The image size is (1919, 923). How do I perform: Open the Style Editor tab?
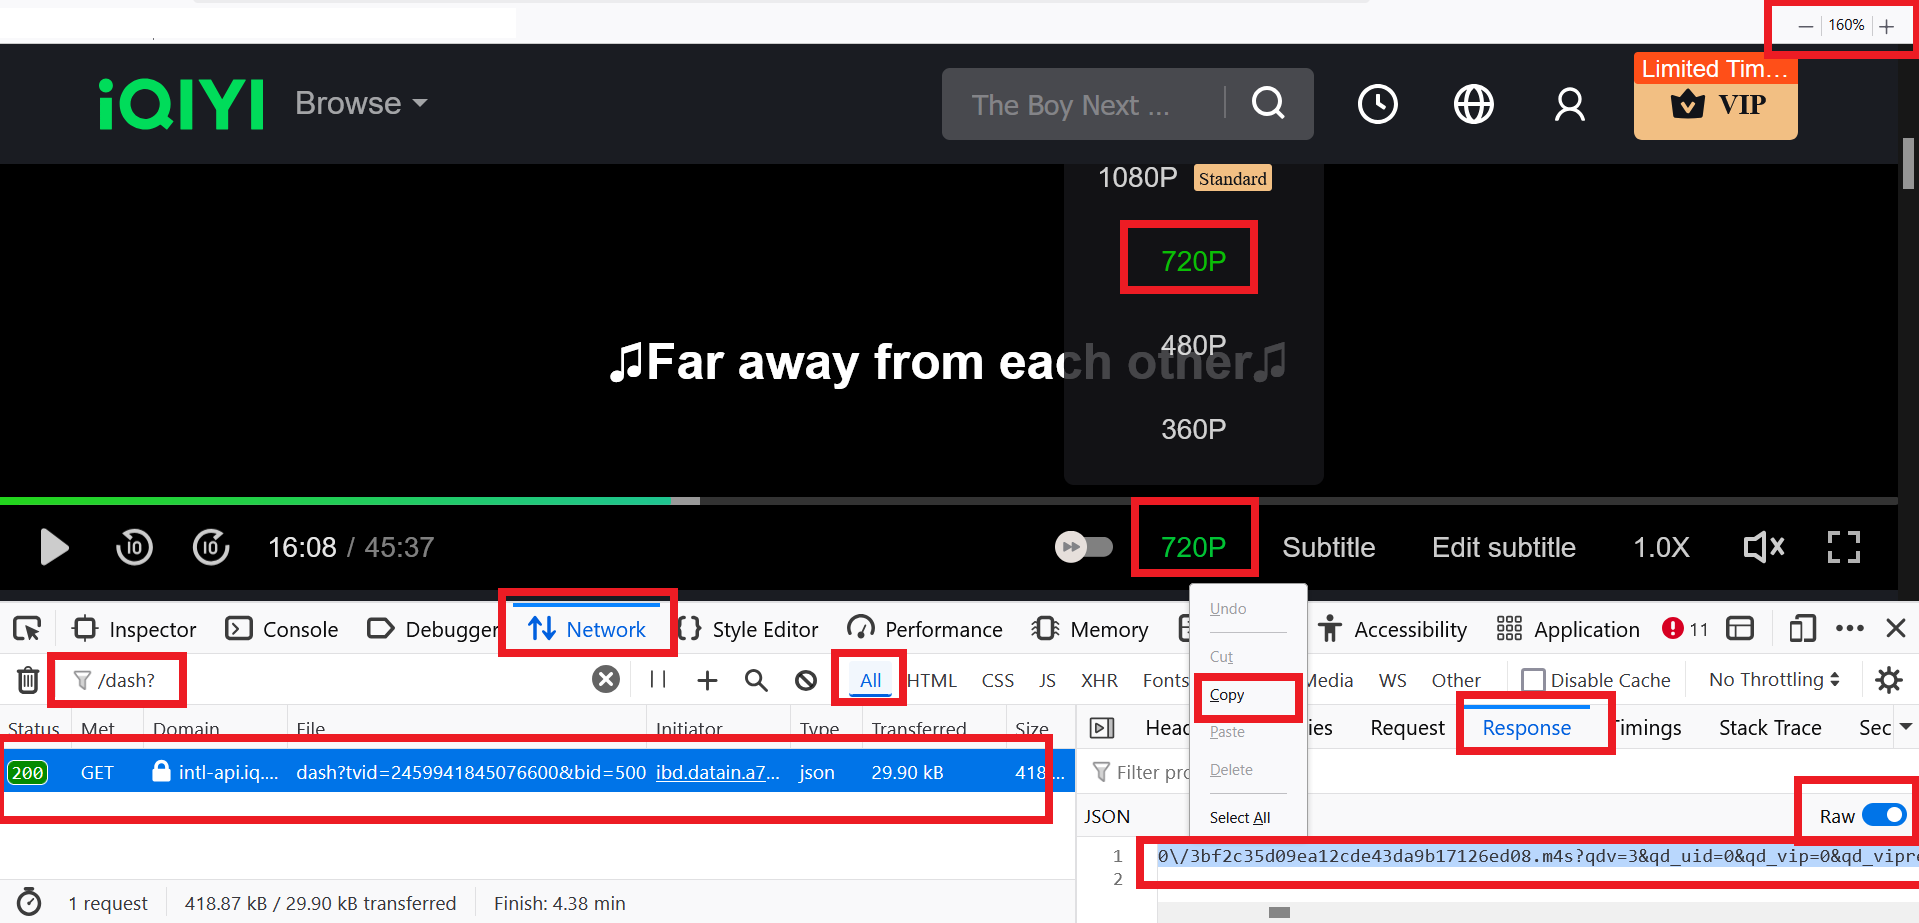pos(748,629)
